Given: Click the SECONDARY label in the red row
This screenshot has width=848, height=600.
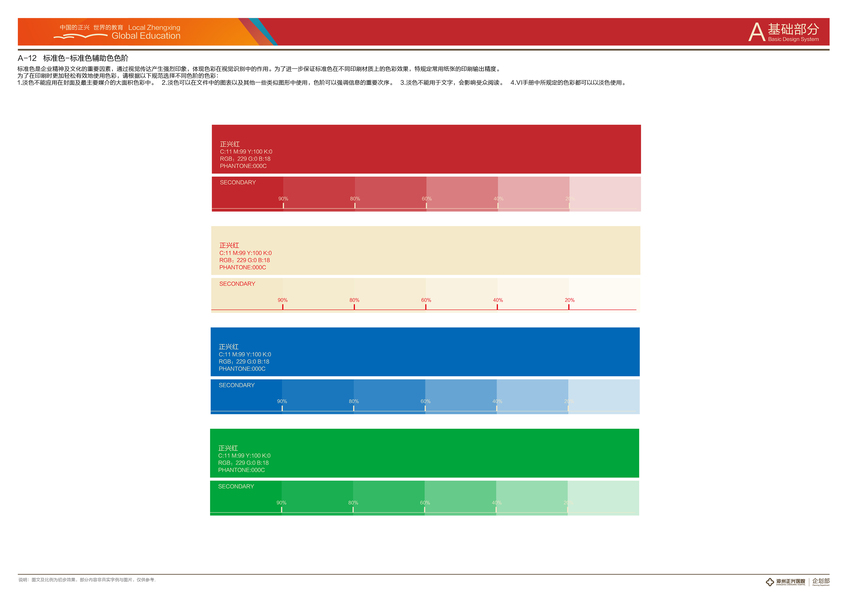Looking at the screenshot, I should 237,182.
